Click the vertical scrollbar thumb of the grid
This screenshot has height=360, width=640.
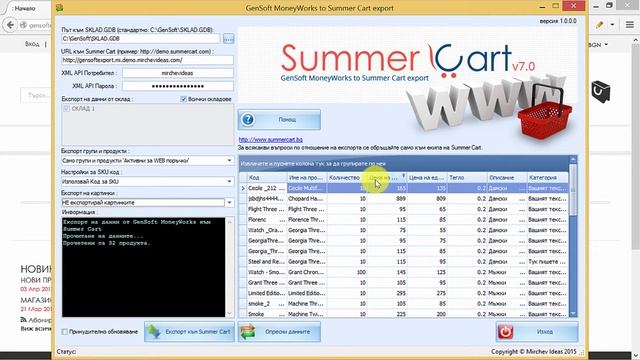point(573,189)
